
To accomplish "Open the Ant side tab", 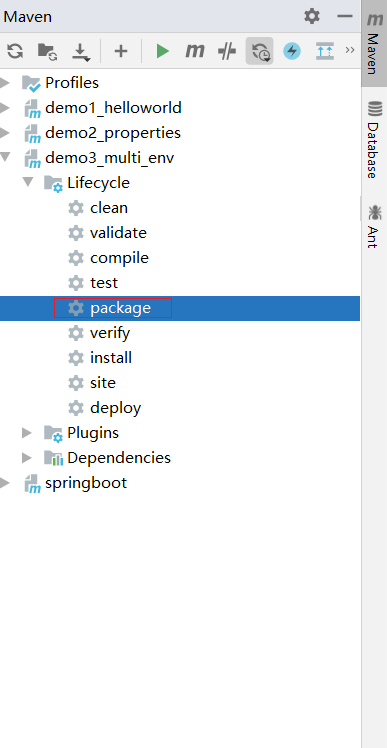I will (x=374, y=226).
